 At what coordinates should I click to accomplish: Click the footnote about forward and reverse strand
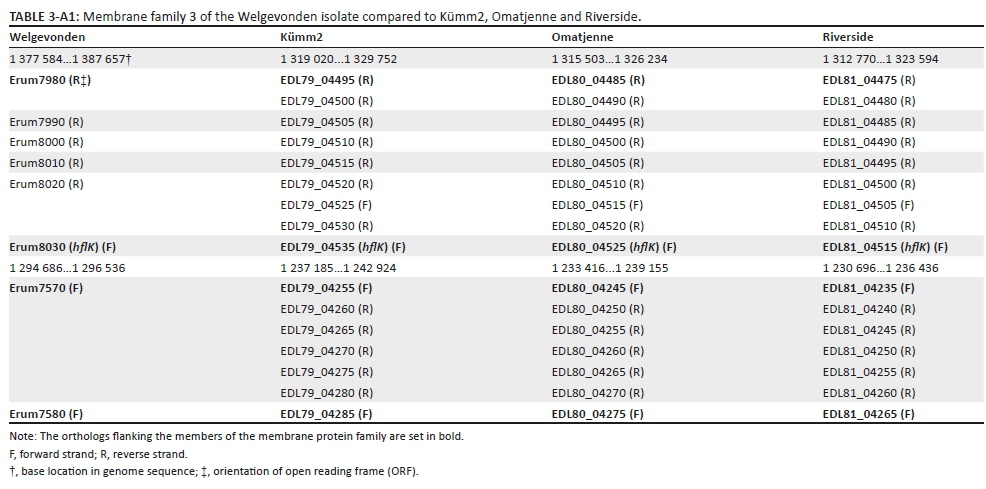tap(98, 454)
